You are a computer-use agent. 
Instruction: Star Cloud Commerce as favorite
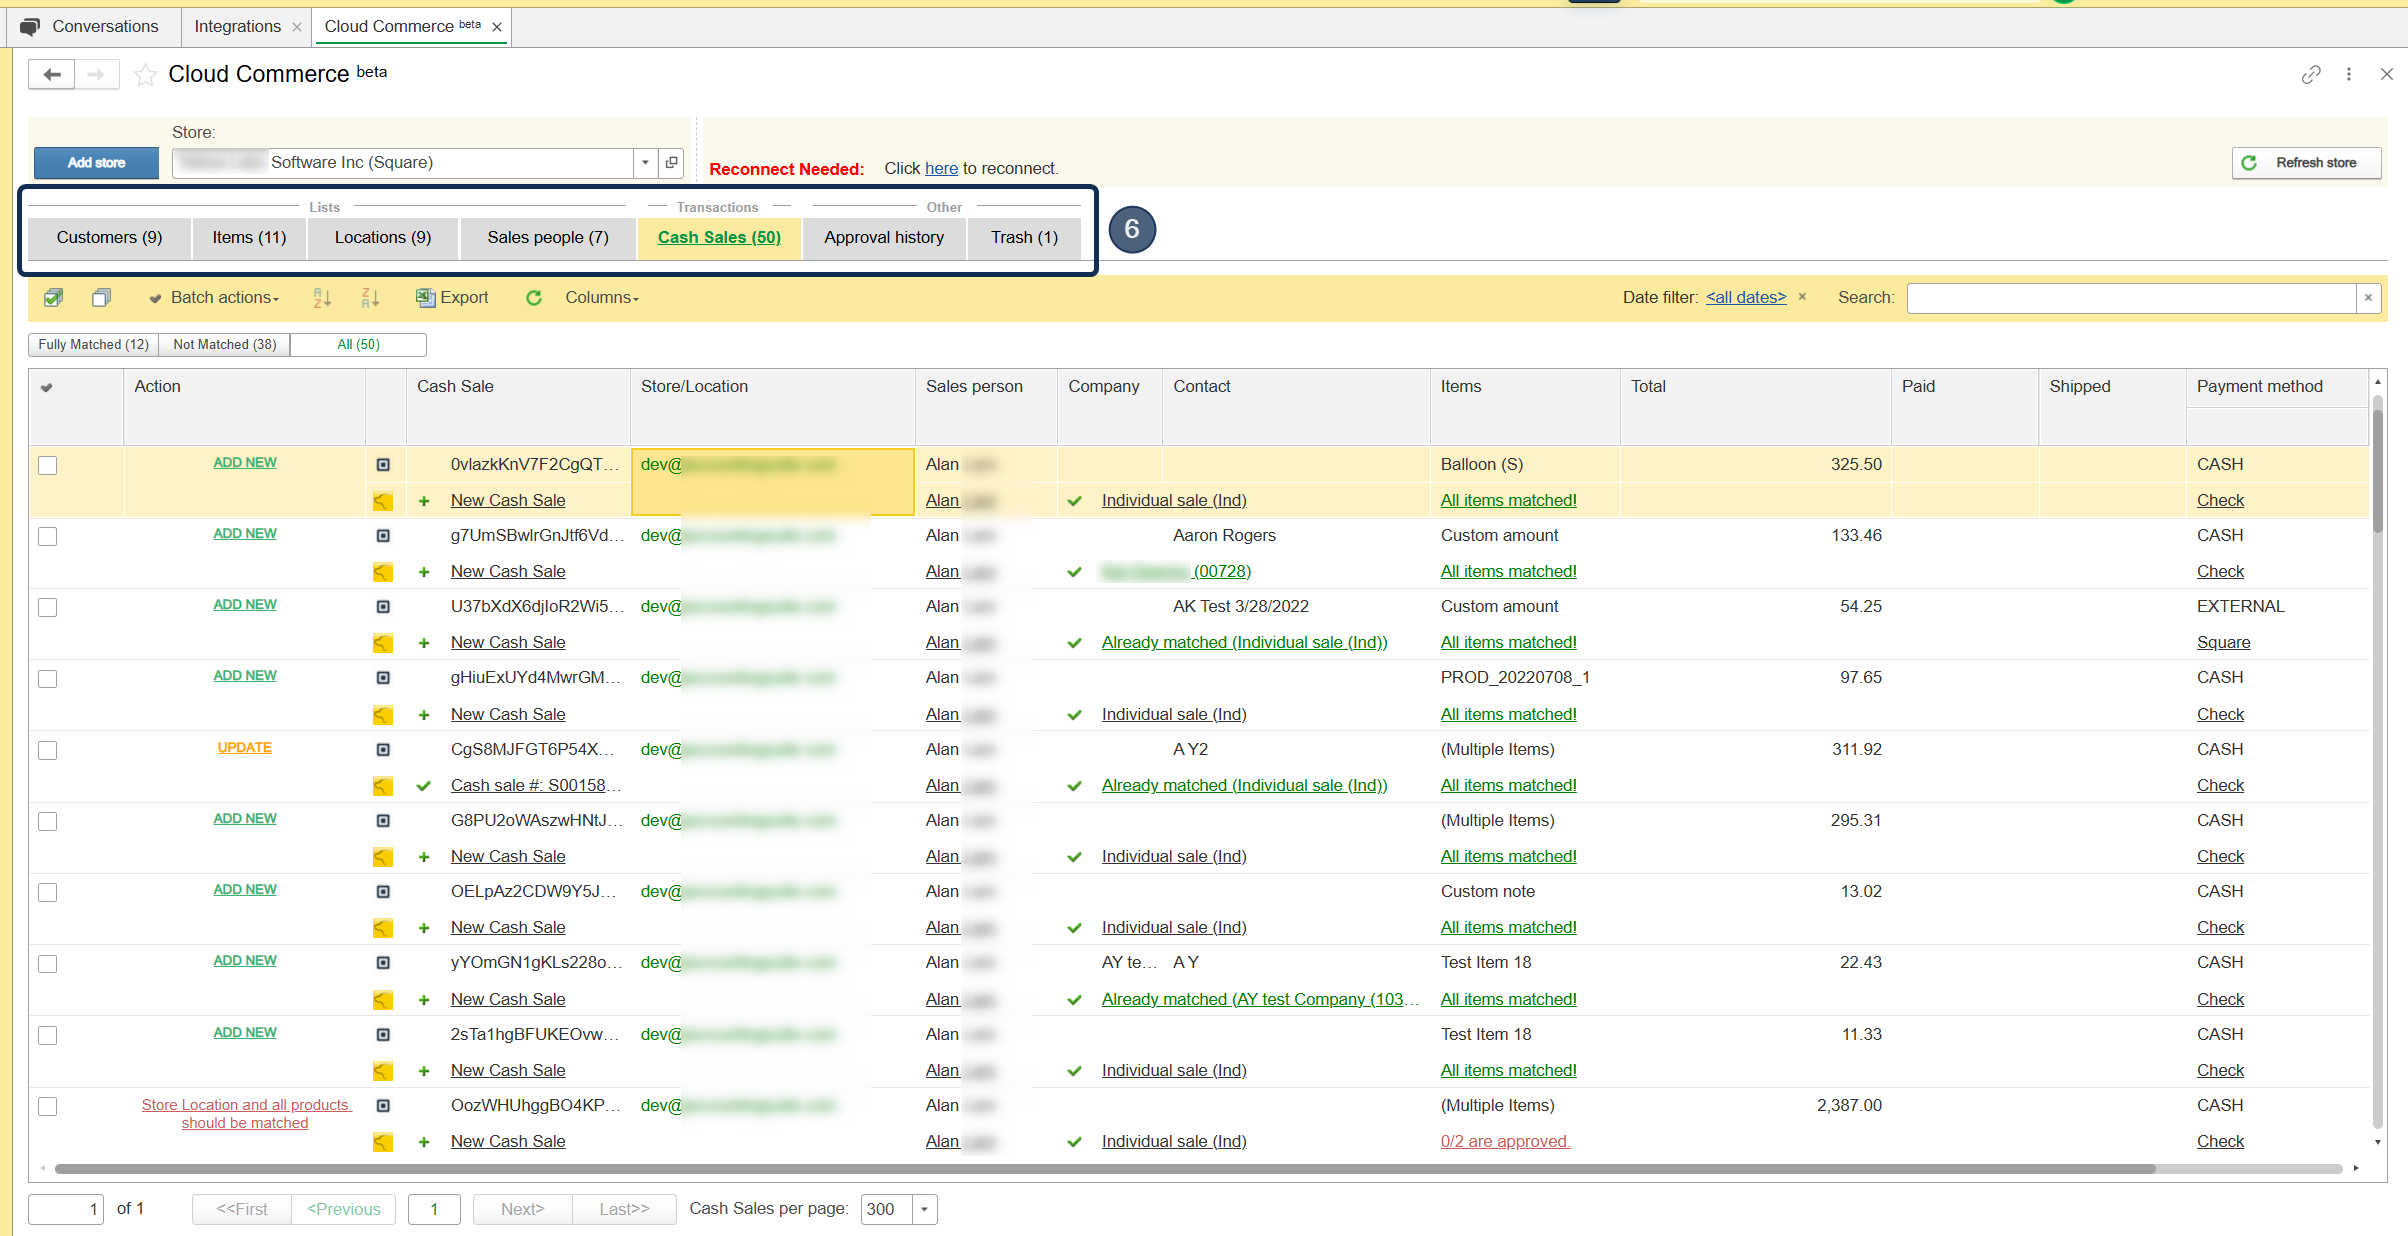pos(145,75)
